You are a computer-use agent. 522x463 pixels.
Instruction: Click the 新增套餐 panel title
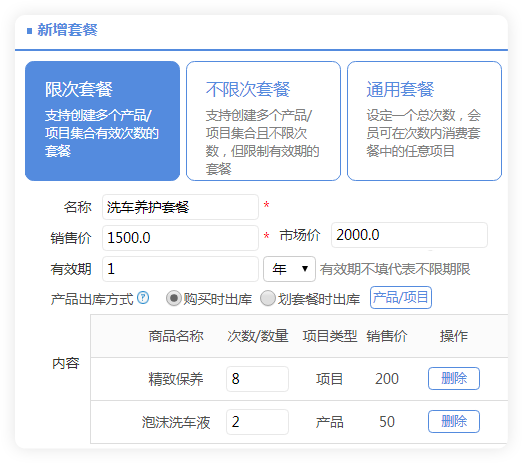tap(67, 30)
